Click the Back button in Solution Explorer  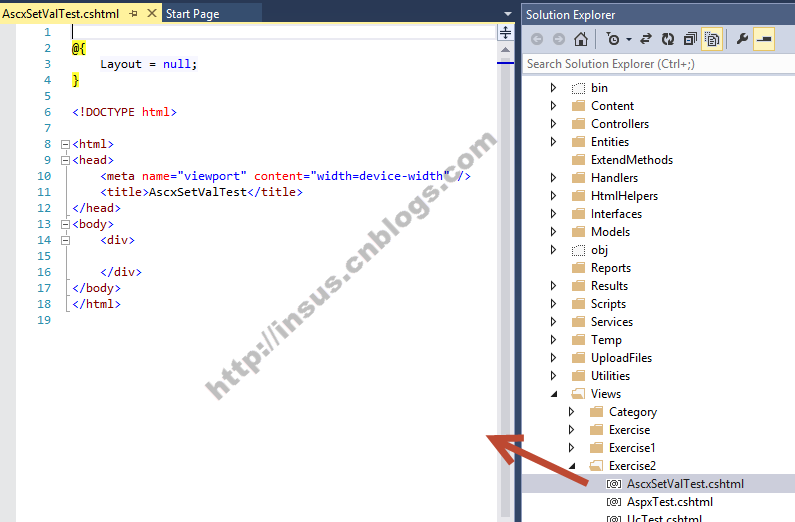[537, 39]
